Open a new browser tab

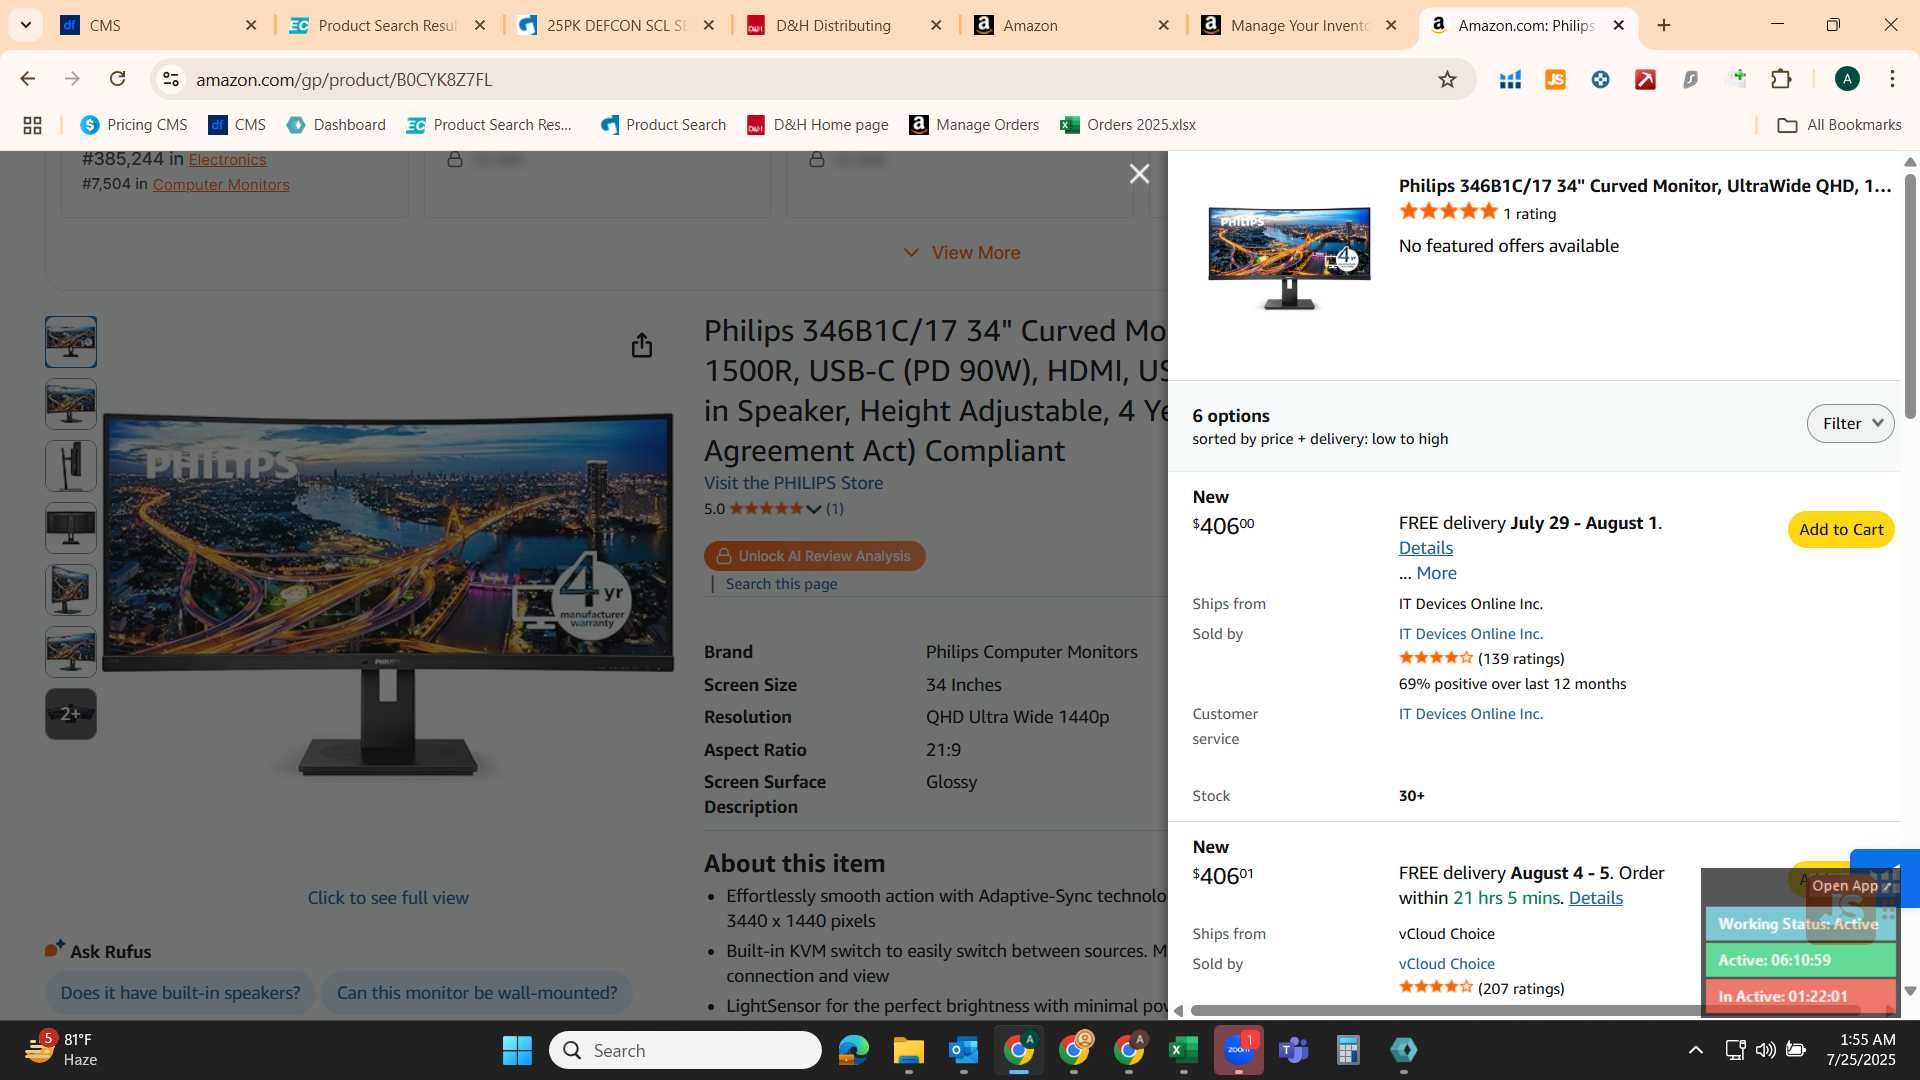tap(1664, 25)
